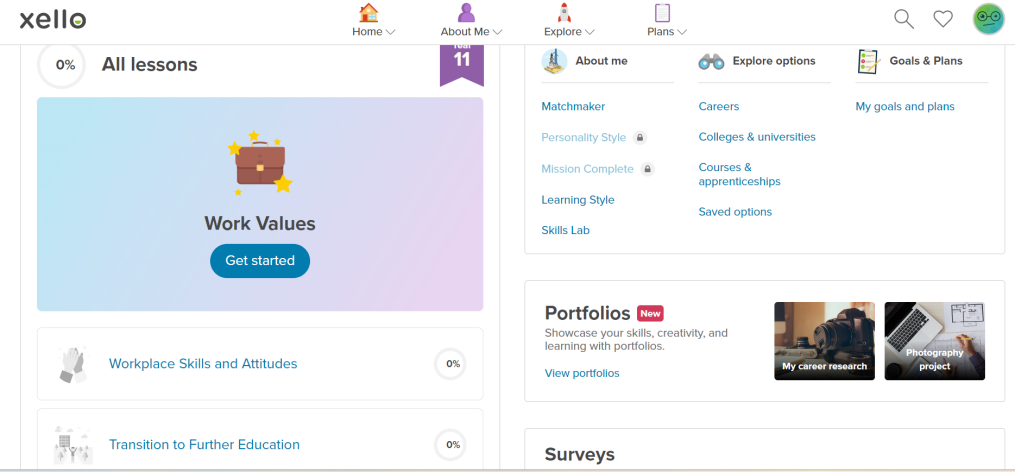Open the My career research thumbnail
Image resolution: width=1015 pixels, height=472 pixels.
824,341
